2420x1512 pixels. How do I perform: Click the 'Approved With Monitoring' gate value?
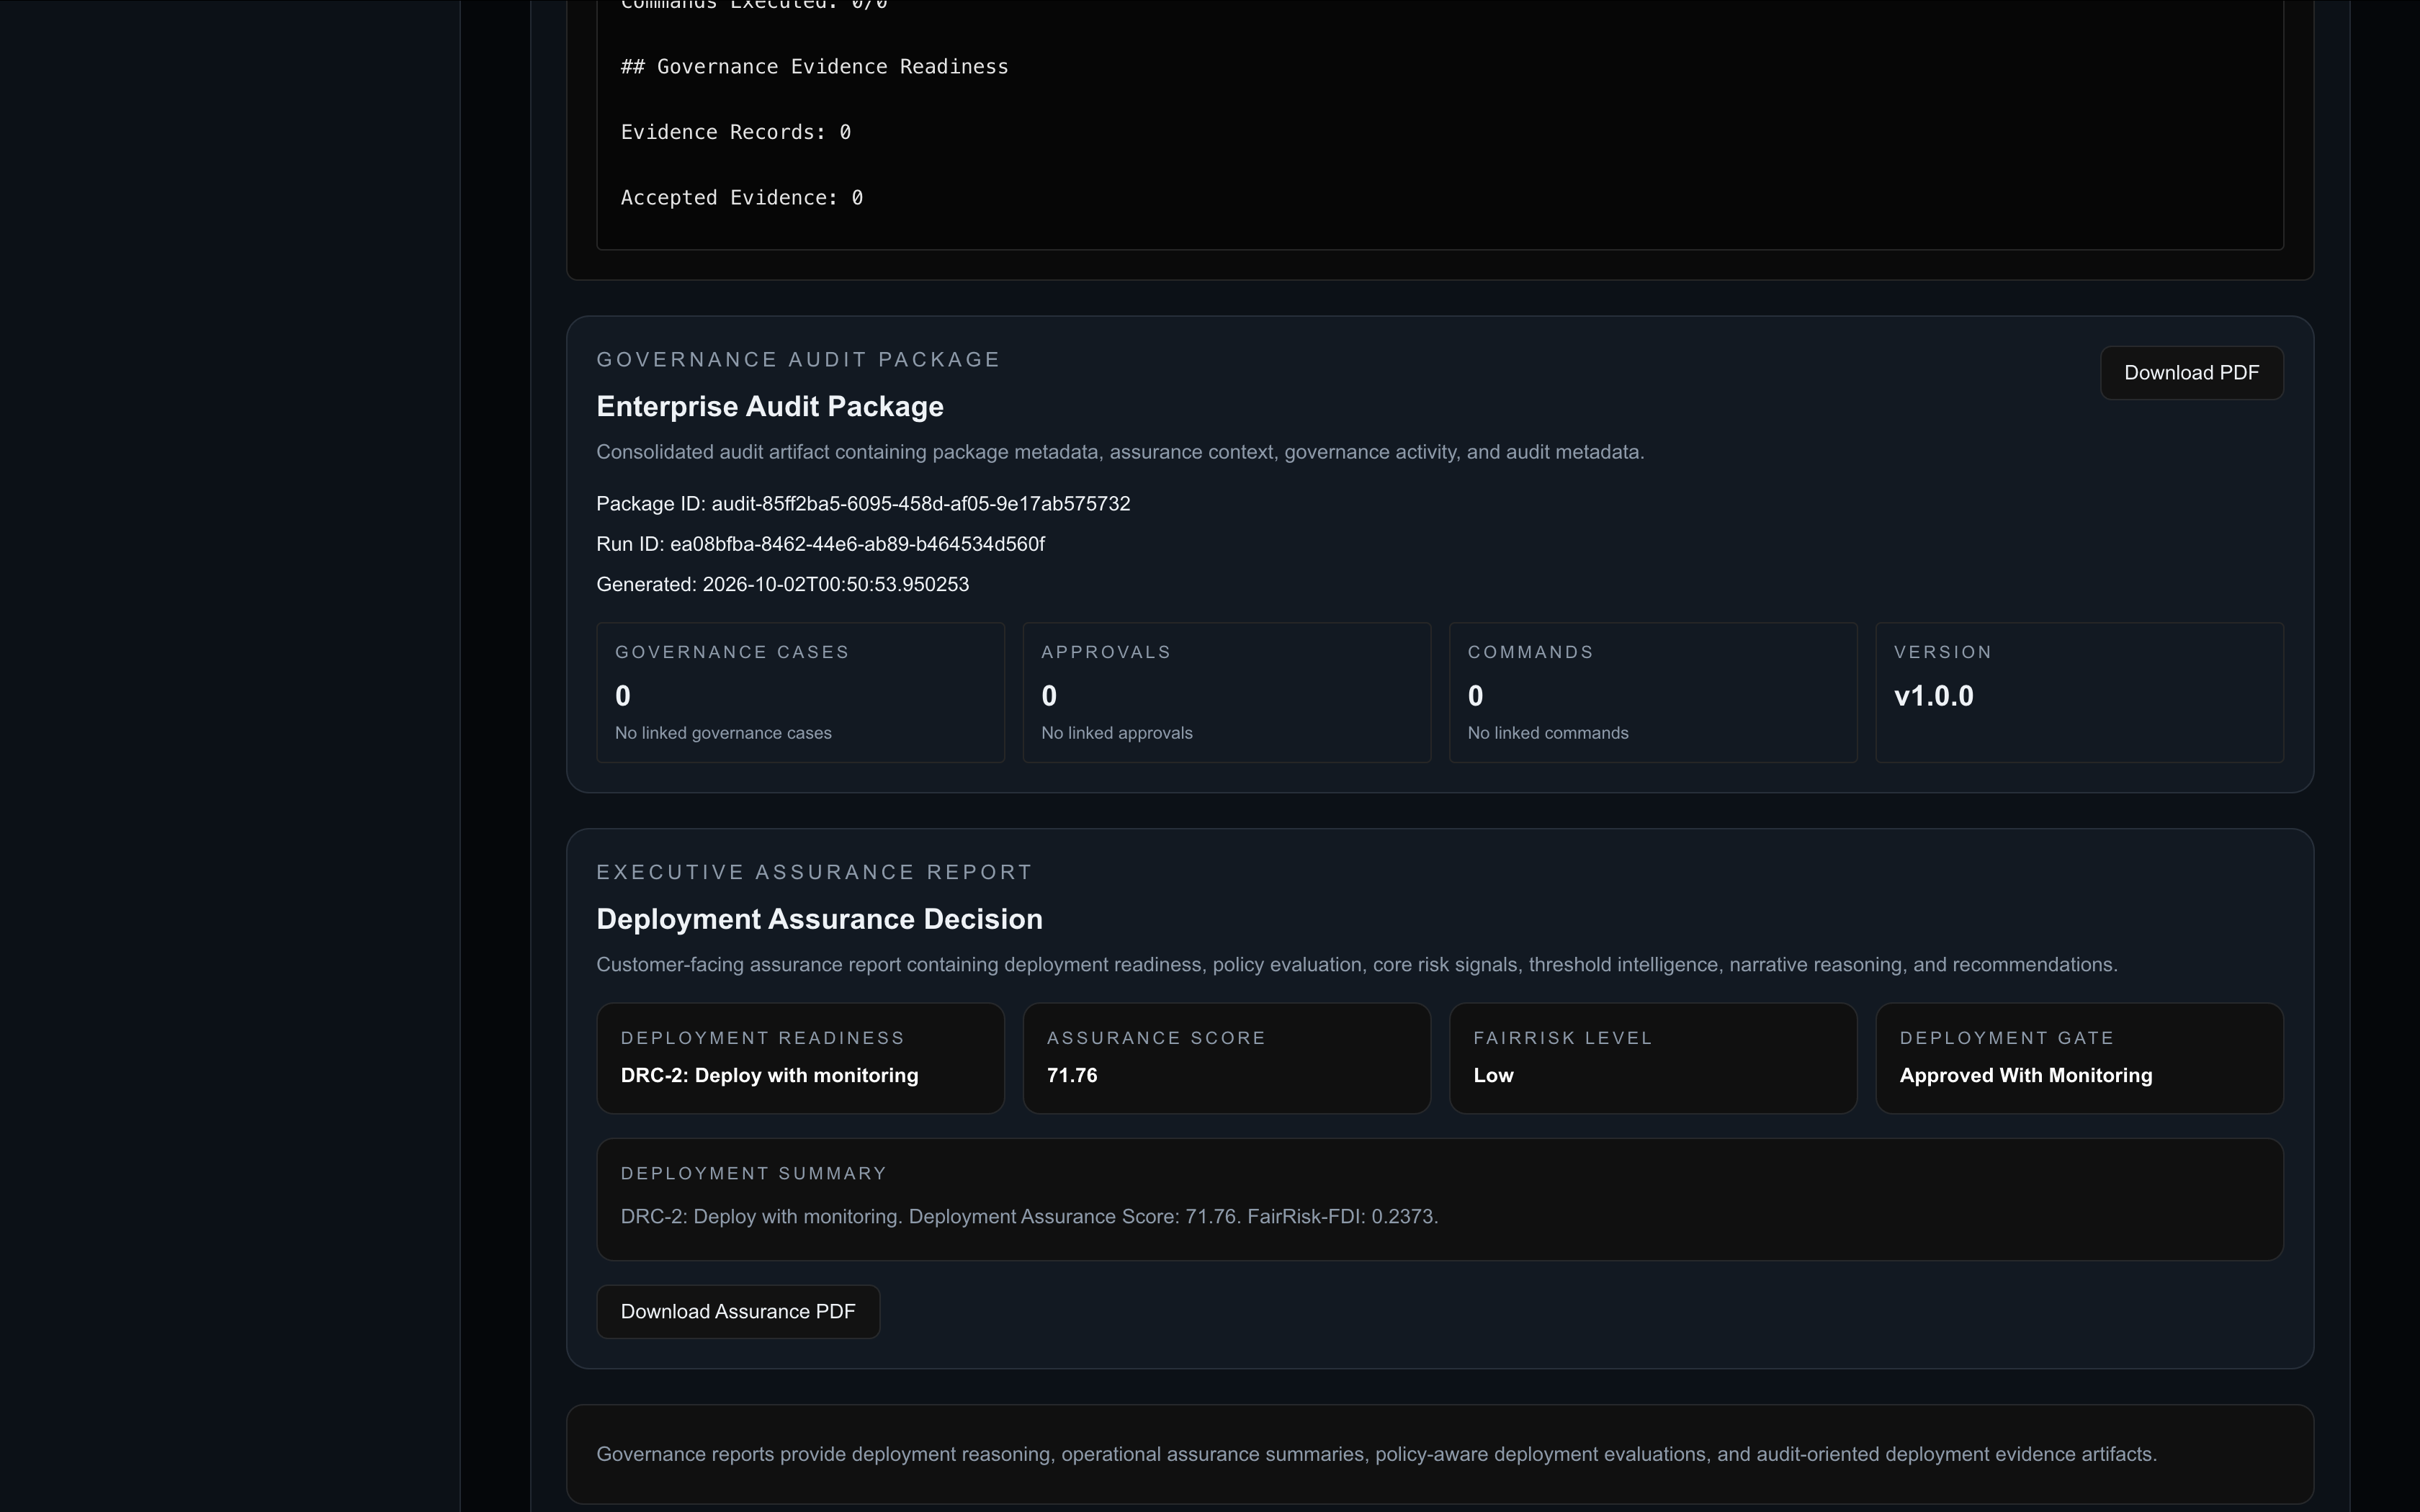click(2025, 1075)
